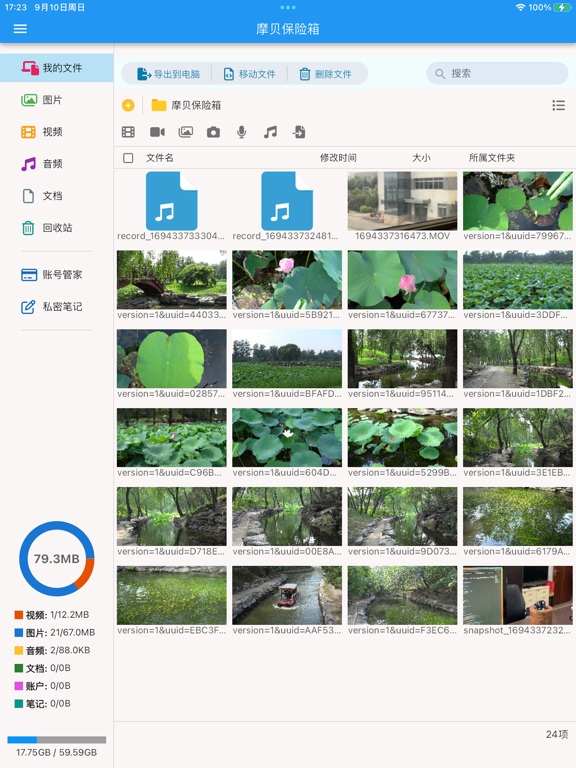Open photo uuid=44033 stone bridge
Screen dimensions: 576x768
pos(171,285)
